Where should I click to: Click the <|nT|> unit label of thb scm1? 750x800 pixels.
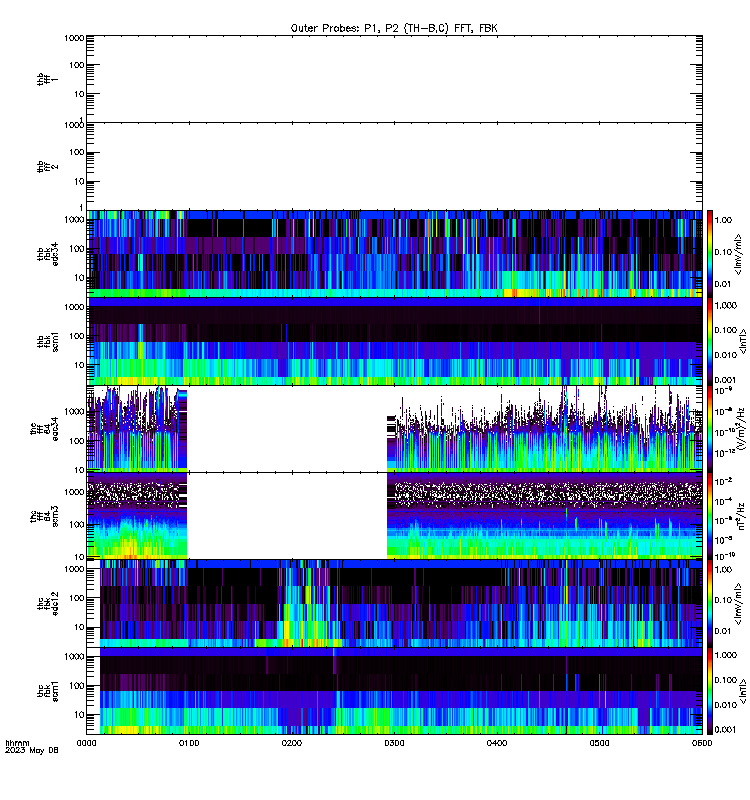(743, 341)
